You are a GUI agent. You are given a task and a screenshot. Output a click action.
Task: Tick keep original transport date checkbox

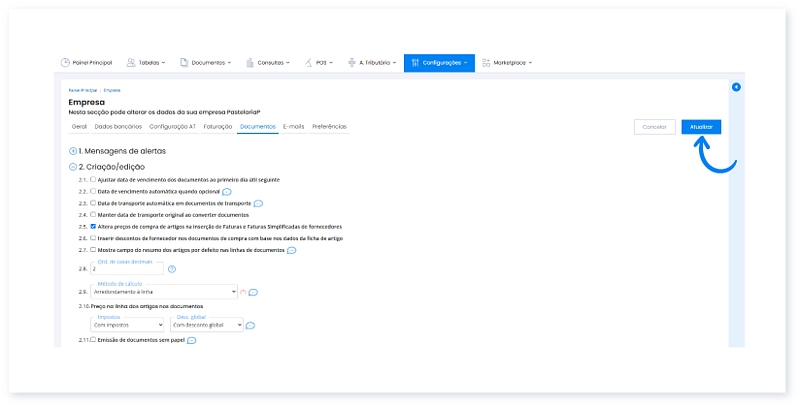tap(93, 214)
